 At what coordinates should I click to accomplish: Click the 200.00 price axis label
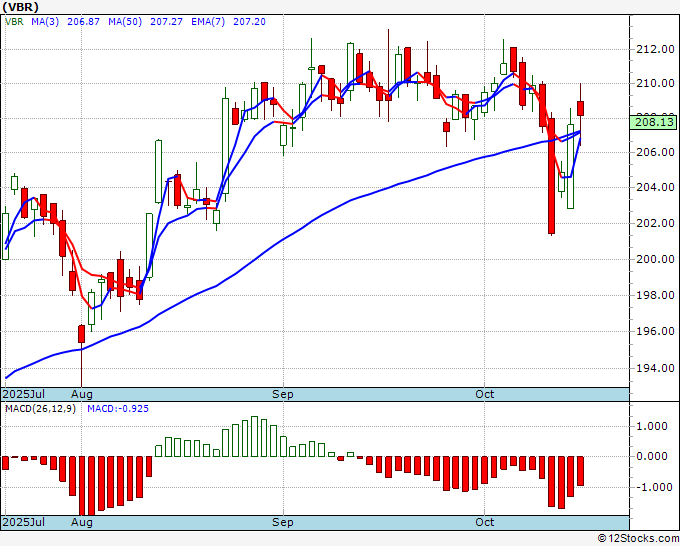[655, 259]
